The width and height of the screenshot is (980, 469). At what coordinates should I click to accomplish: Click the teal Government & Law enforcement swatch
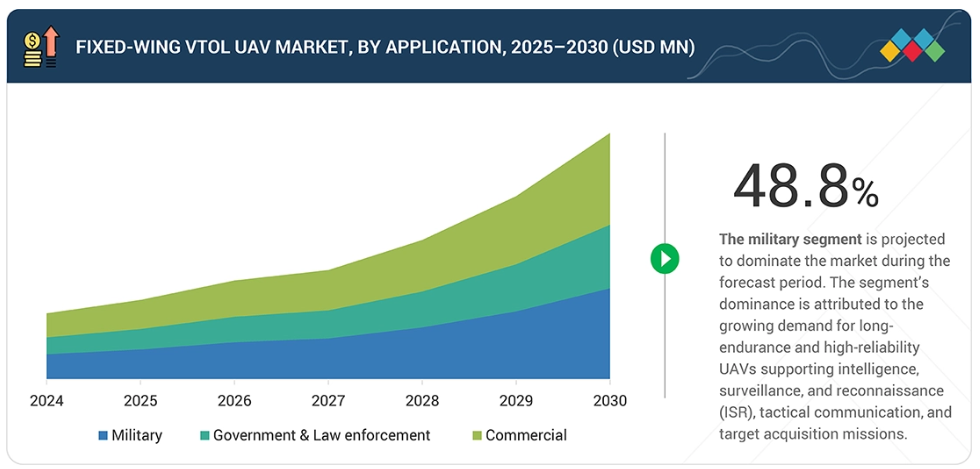pyautogui.click(x=205, y=436)
